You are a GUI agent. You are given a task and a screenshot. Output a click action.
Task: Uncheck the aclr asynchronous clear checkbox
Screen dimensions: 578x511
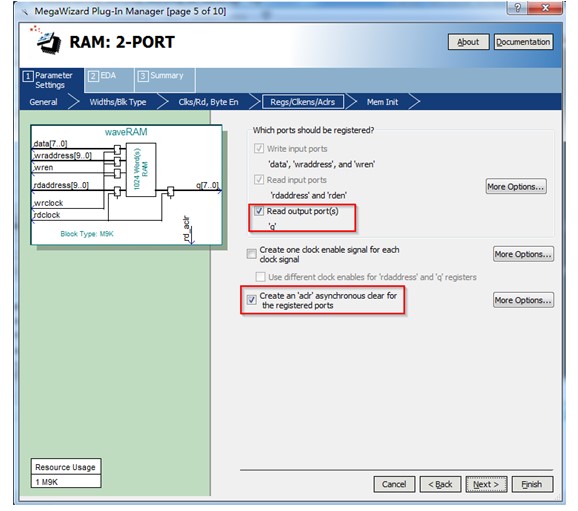point(251,300)
